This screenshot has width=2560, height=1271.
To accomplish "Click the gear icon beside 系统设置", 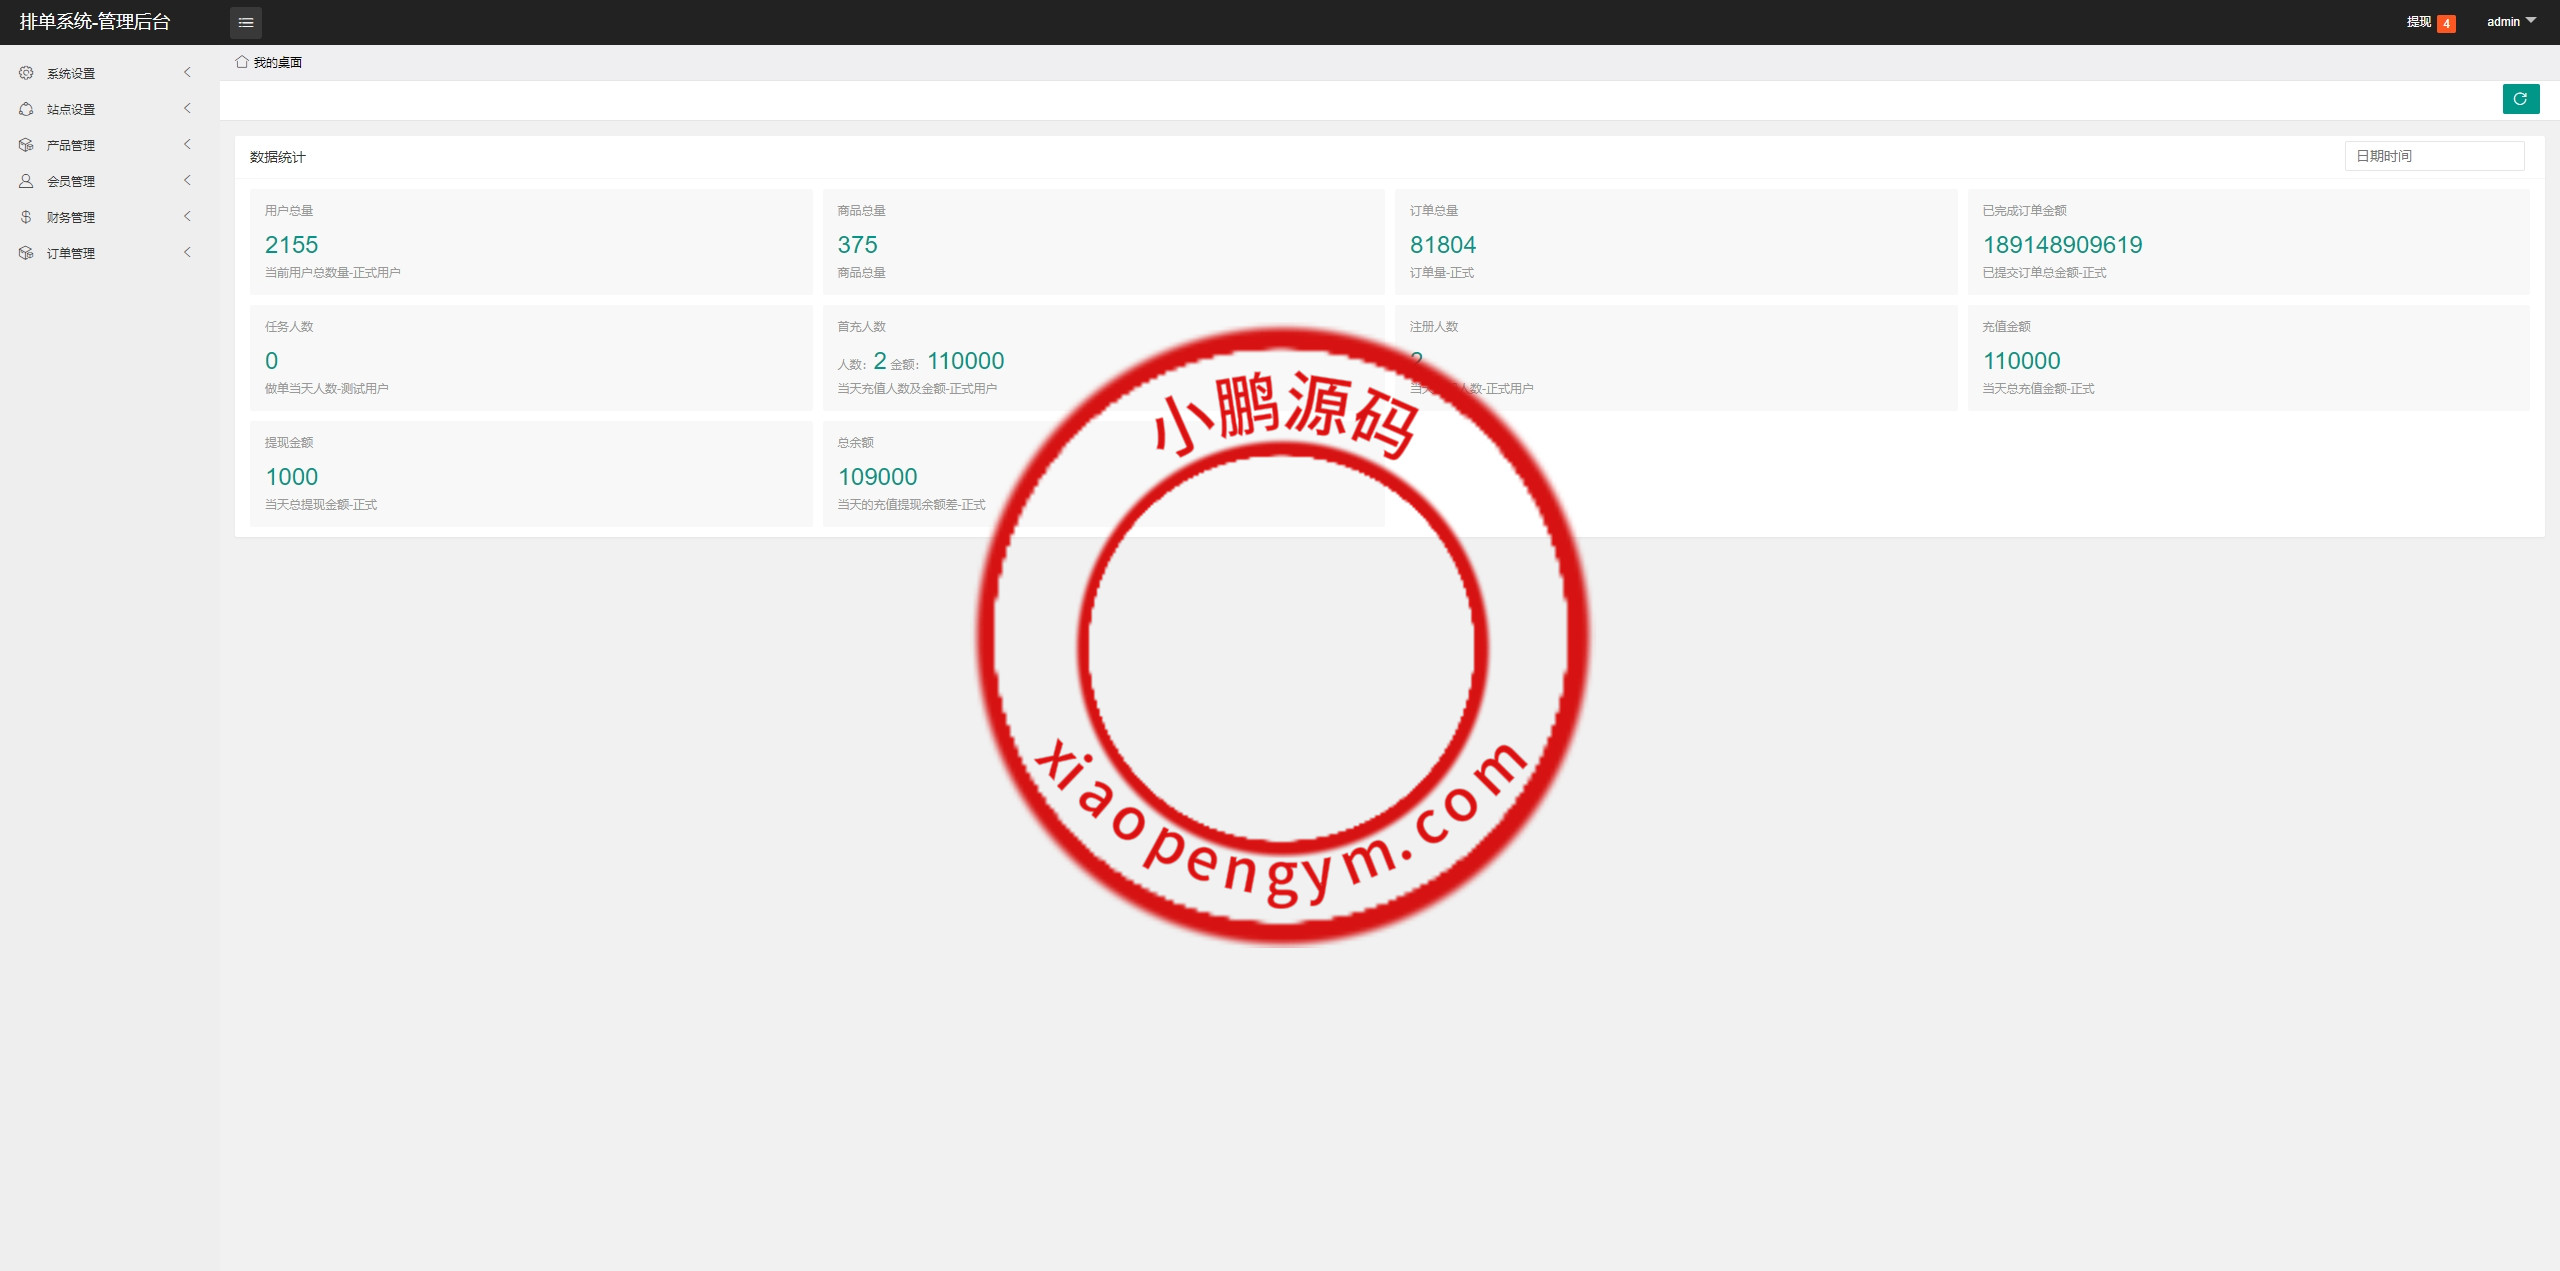I will [26, 73].
